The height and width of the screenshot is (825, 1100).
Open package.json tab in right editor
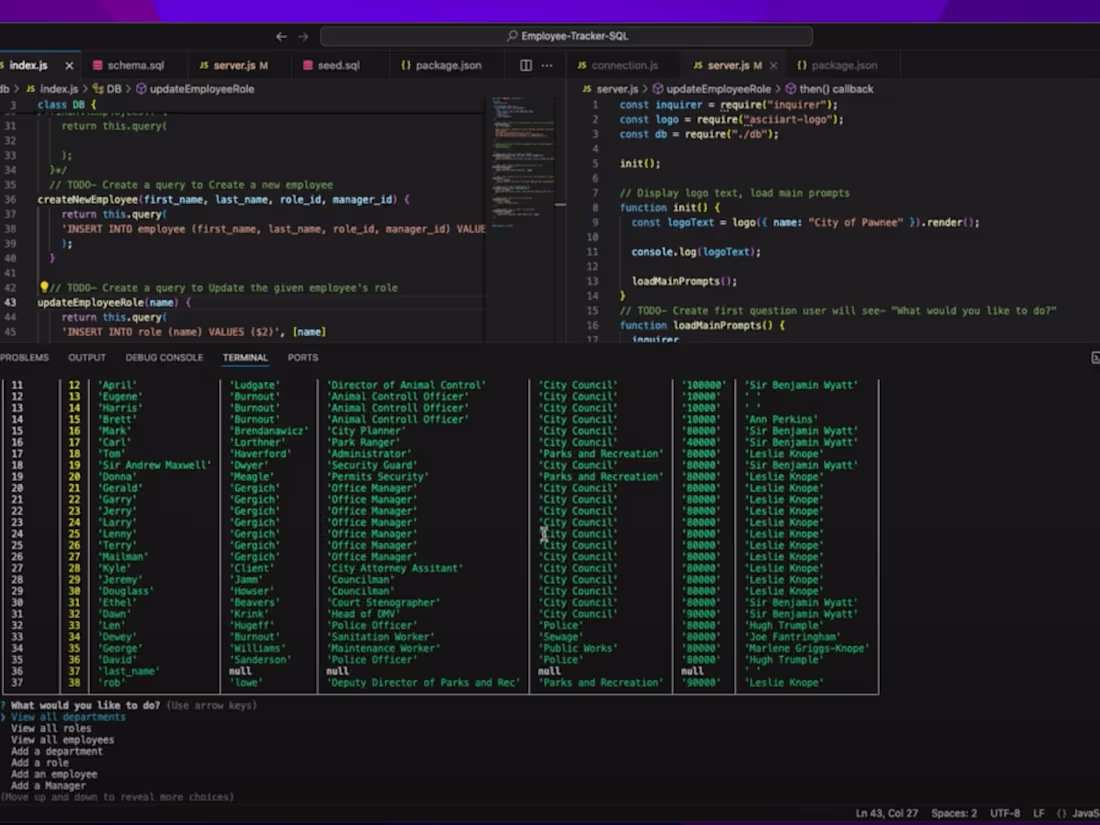838,65
